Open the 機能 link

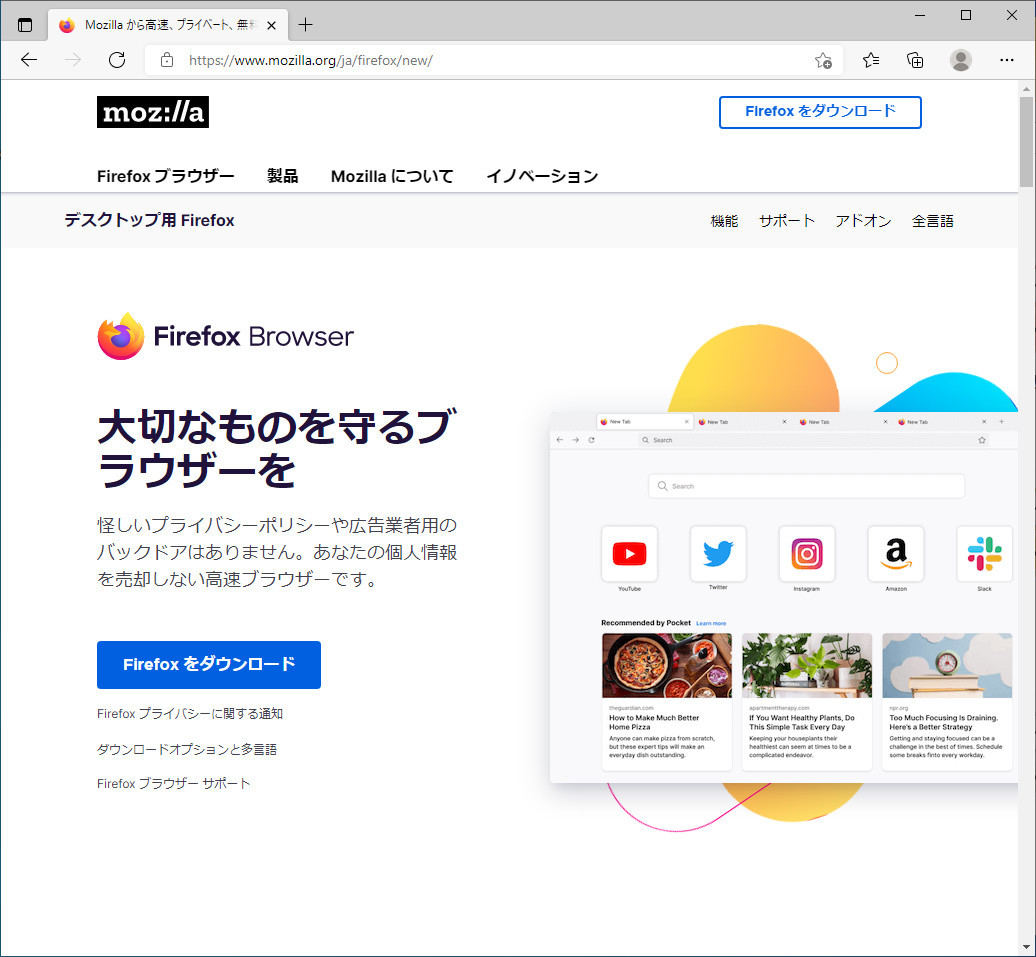tap(724, 221)
